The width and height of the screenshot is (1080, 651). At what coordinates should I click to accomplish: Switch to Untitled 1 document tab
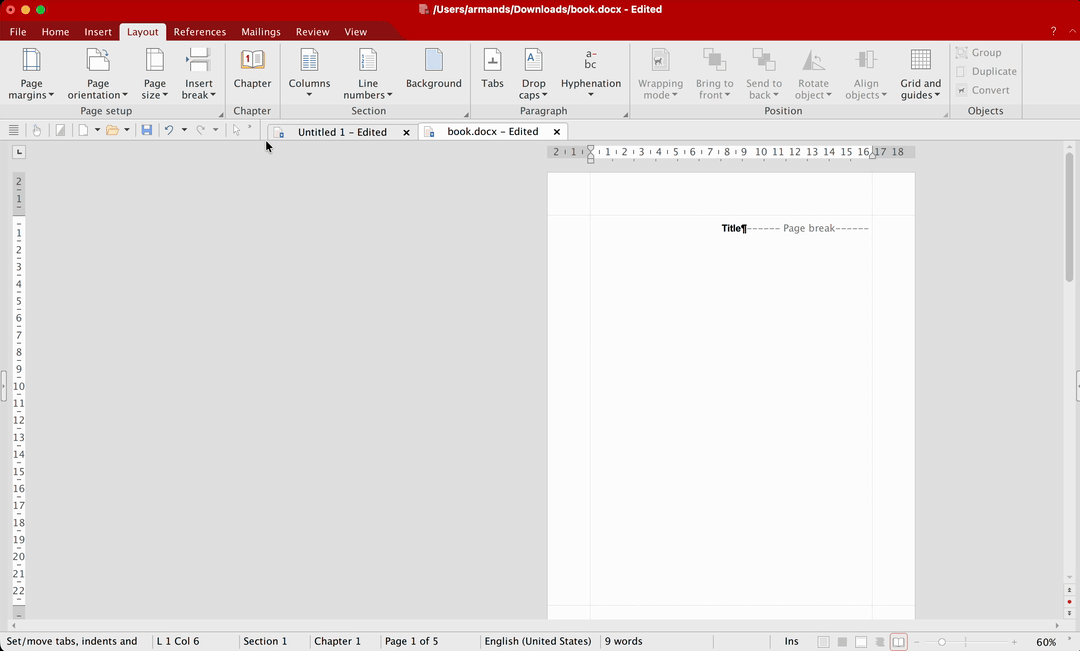(x=341, y=132)
